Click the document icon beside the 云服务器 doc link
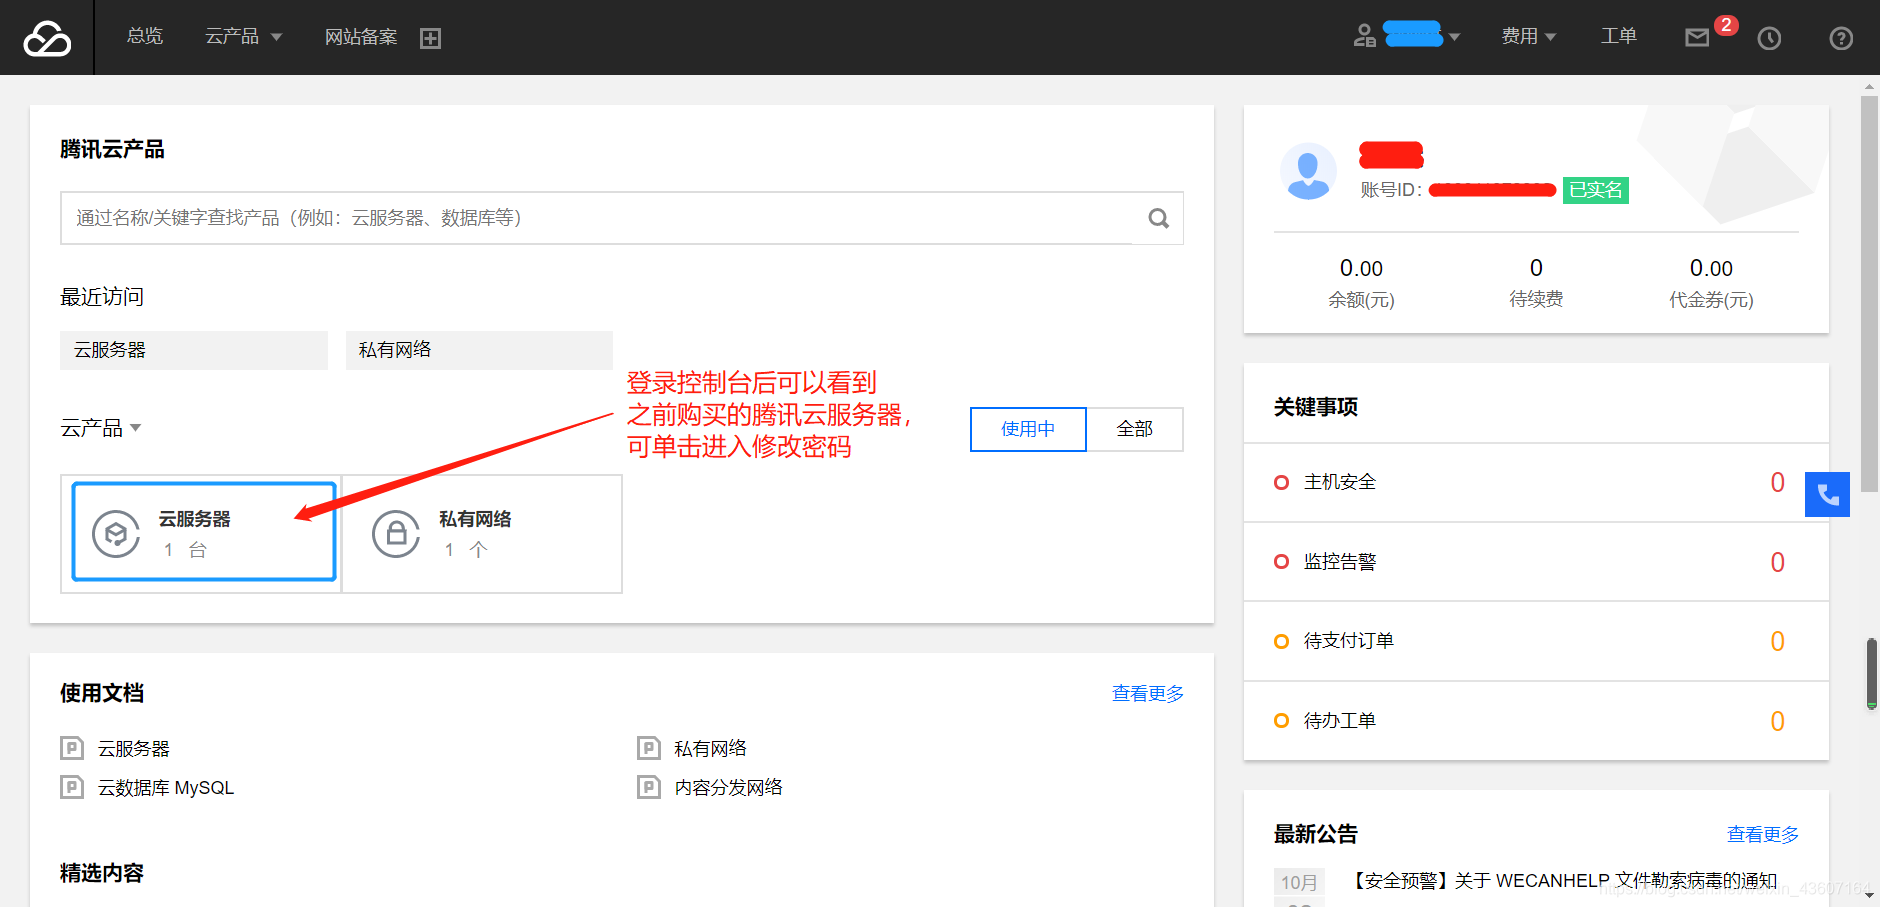Image resolution: width=1880 pixels, height=907 pixels. [x=72, y=748]
